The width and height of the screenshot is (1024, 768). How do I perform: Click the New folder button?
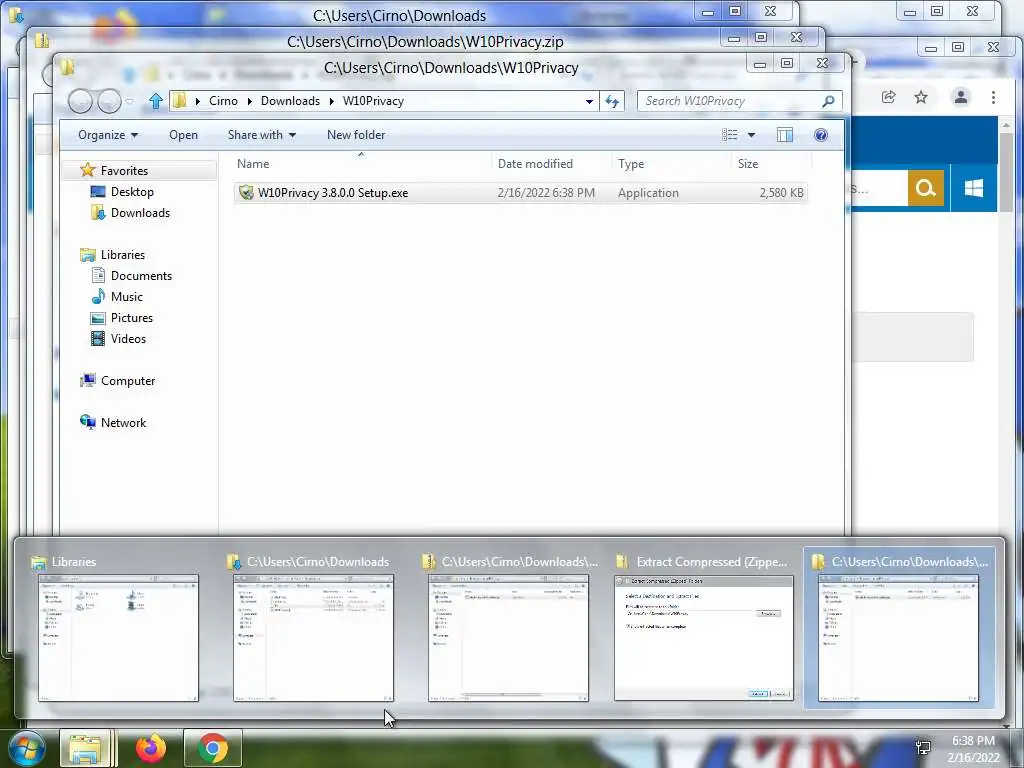coord(356,135)
